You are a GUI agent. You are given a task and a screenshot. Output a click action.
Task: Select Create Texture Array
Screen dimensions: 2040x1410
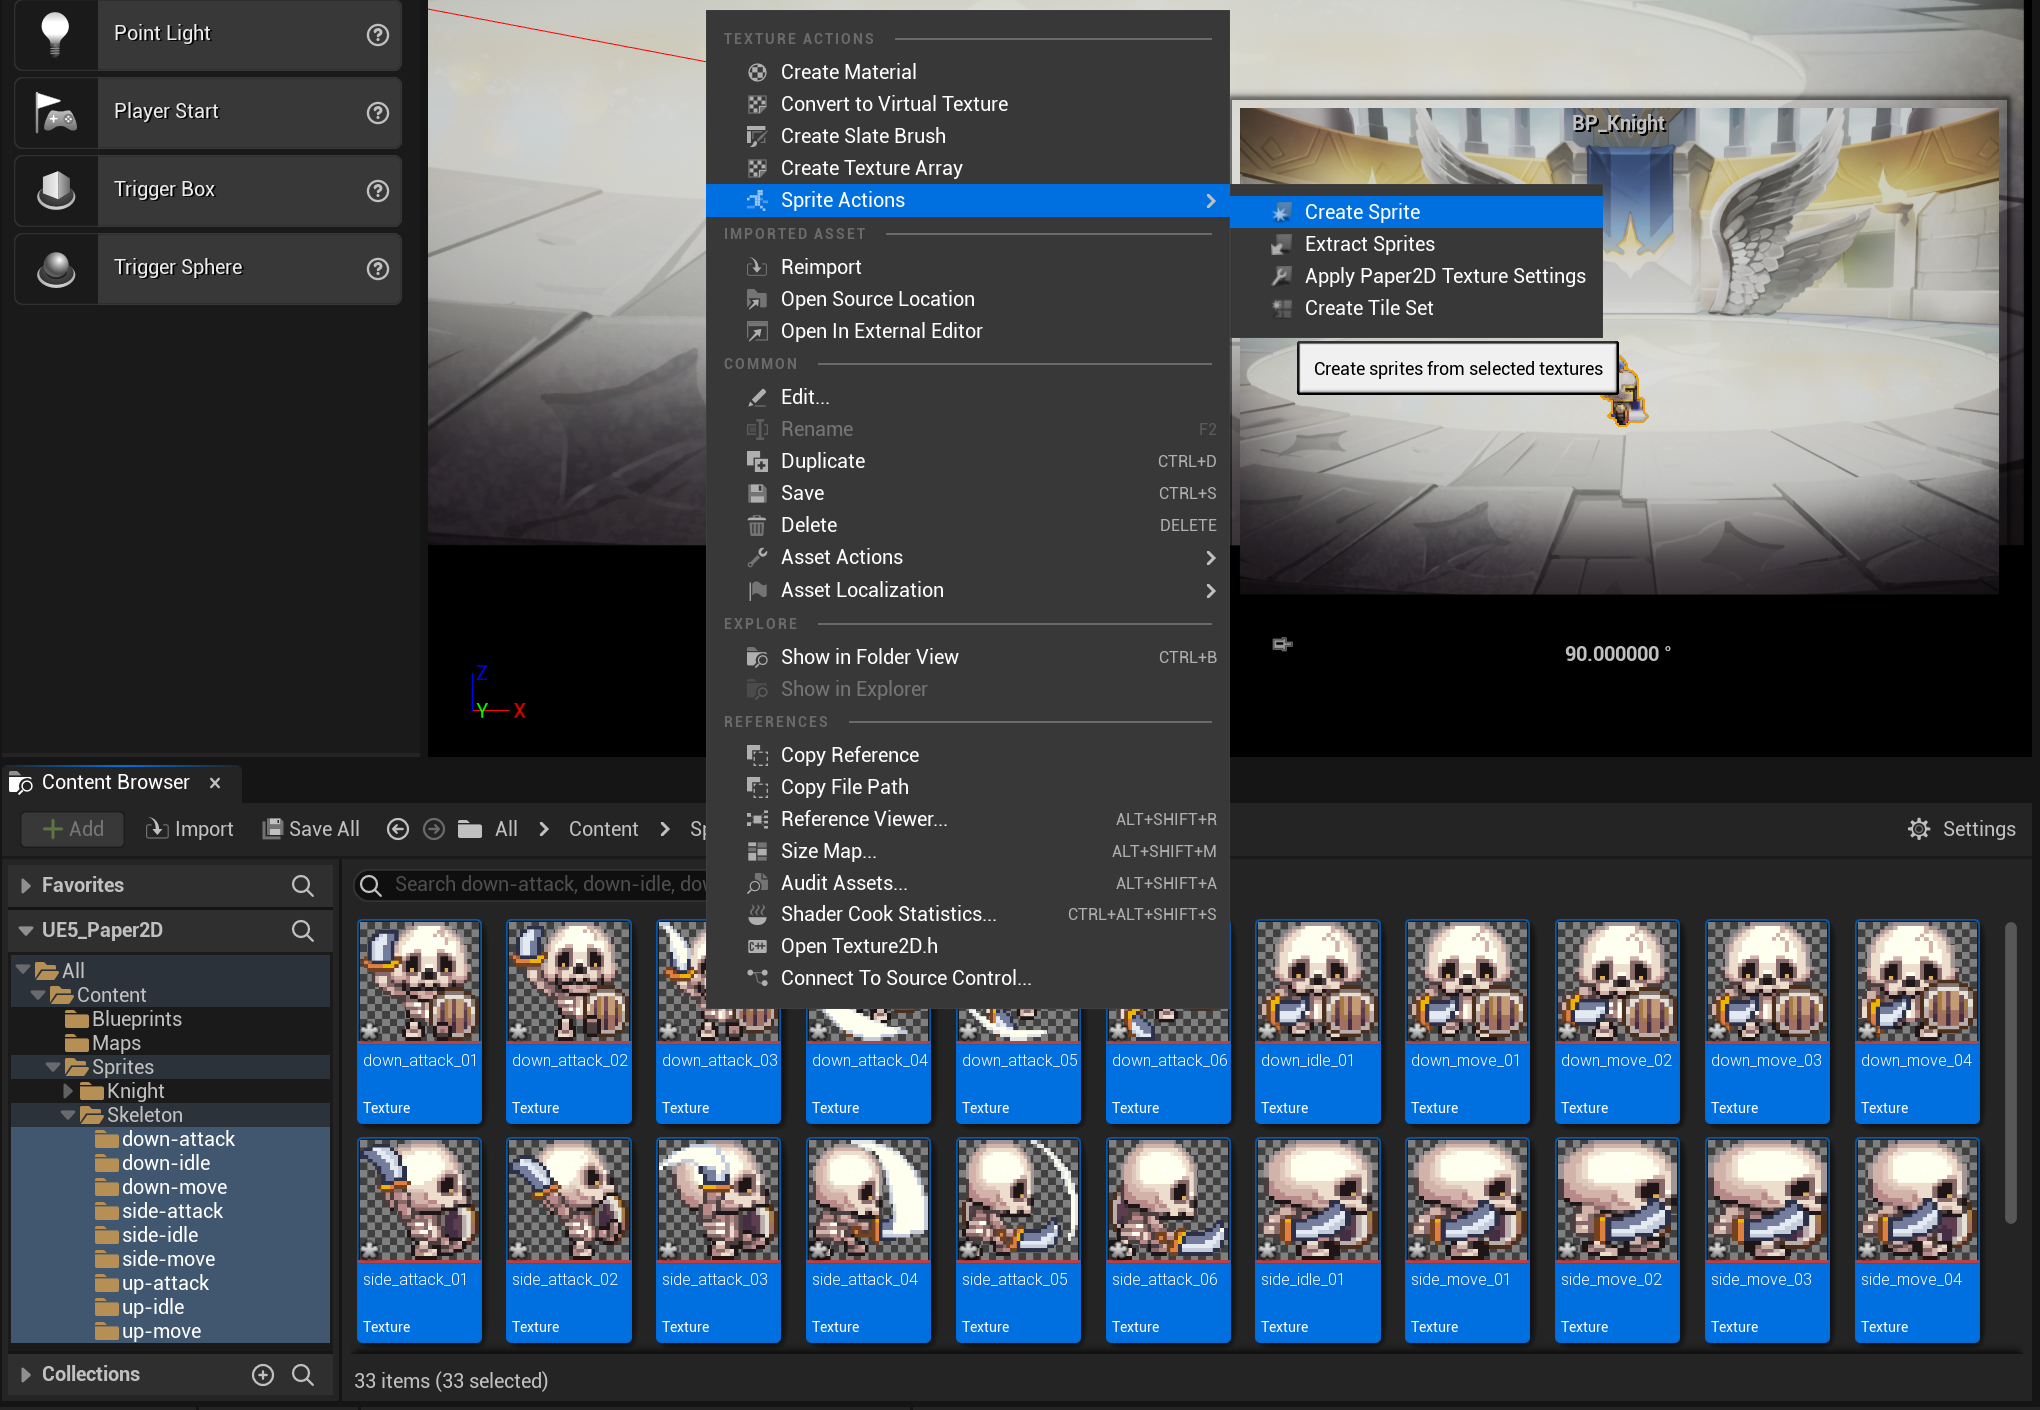click(967, 168)
